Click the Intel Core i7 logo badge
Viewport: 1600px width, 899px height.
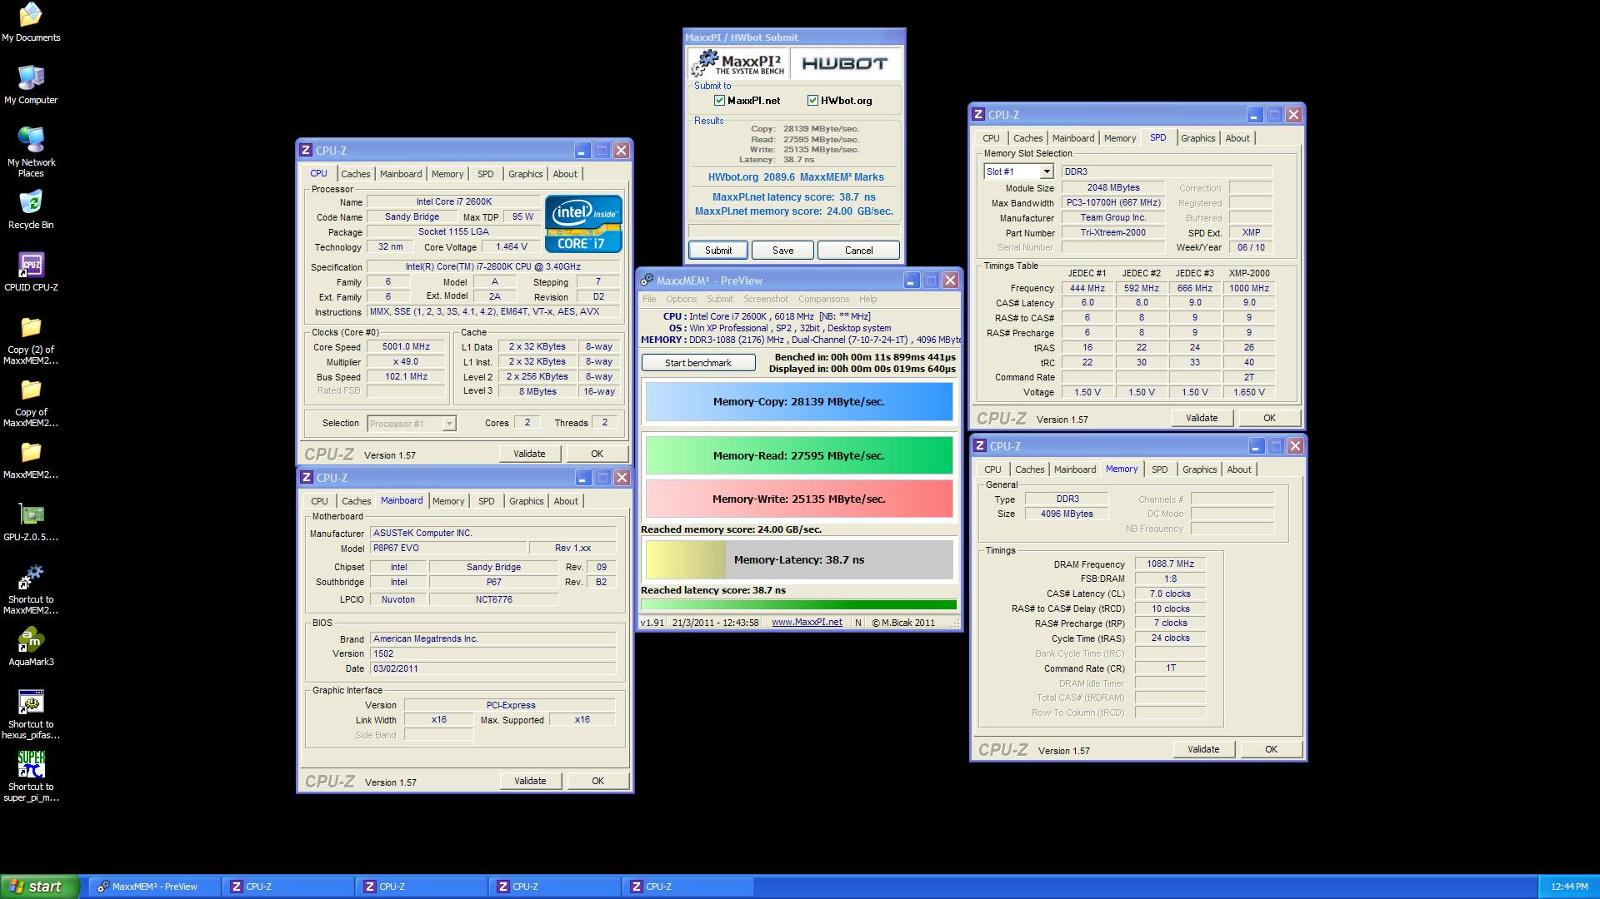click(x=584, y=224)
